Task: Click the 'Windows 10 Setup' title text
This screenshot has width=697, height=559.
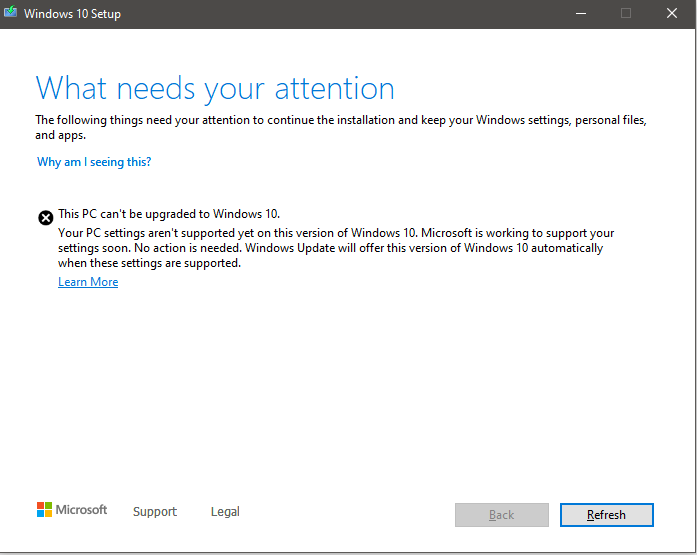Action: click(72, 14)
